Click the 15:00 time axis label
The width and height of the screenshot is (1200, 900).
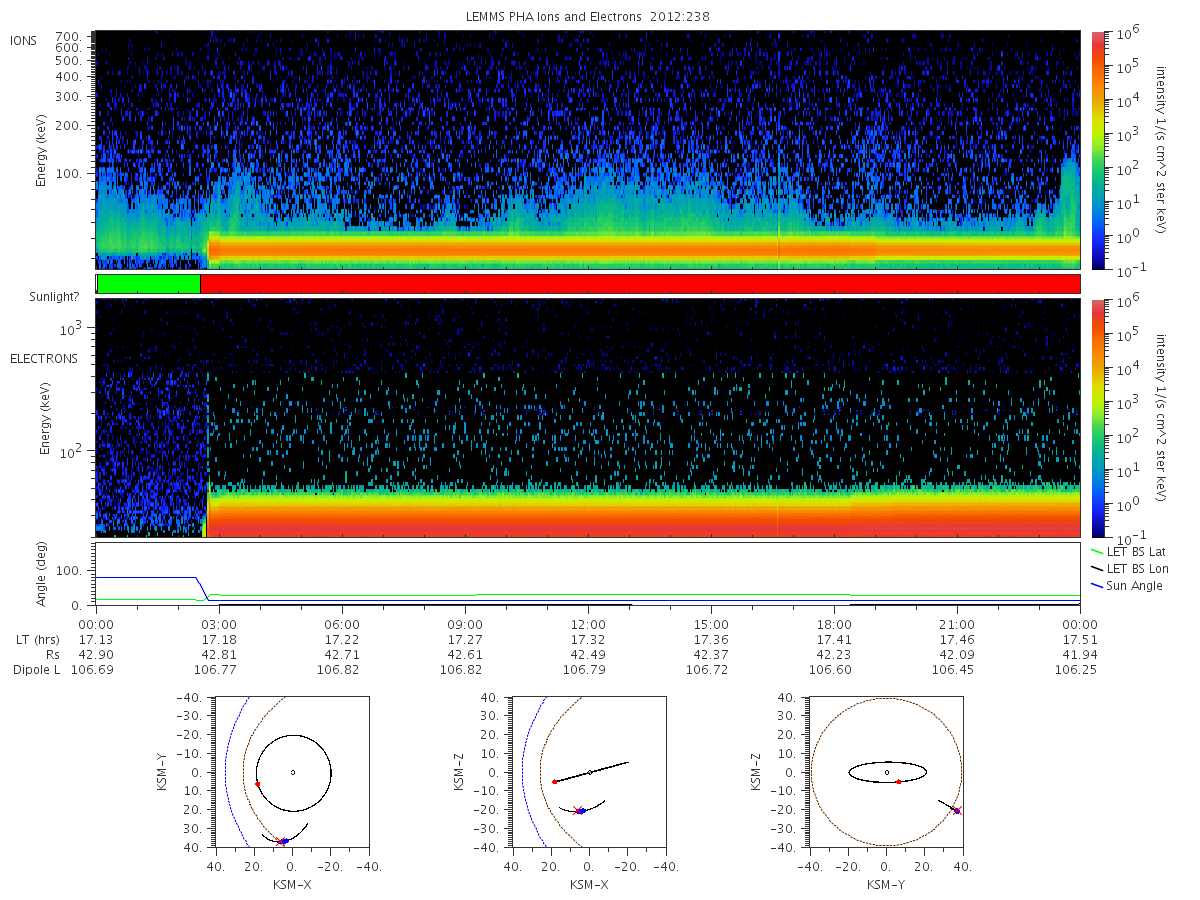711,623
